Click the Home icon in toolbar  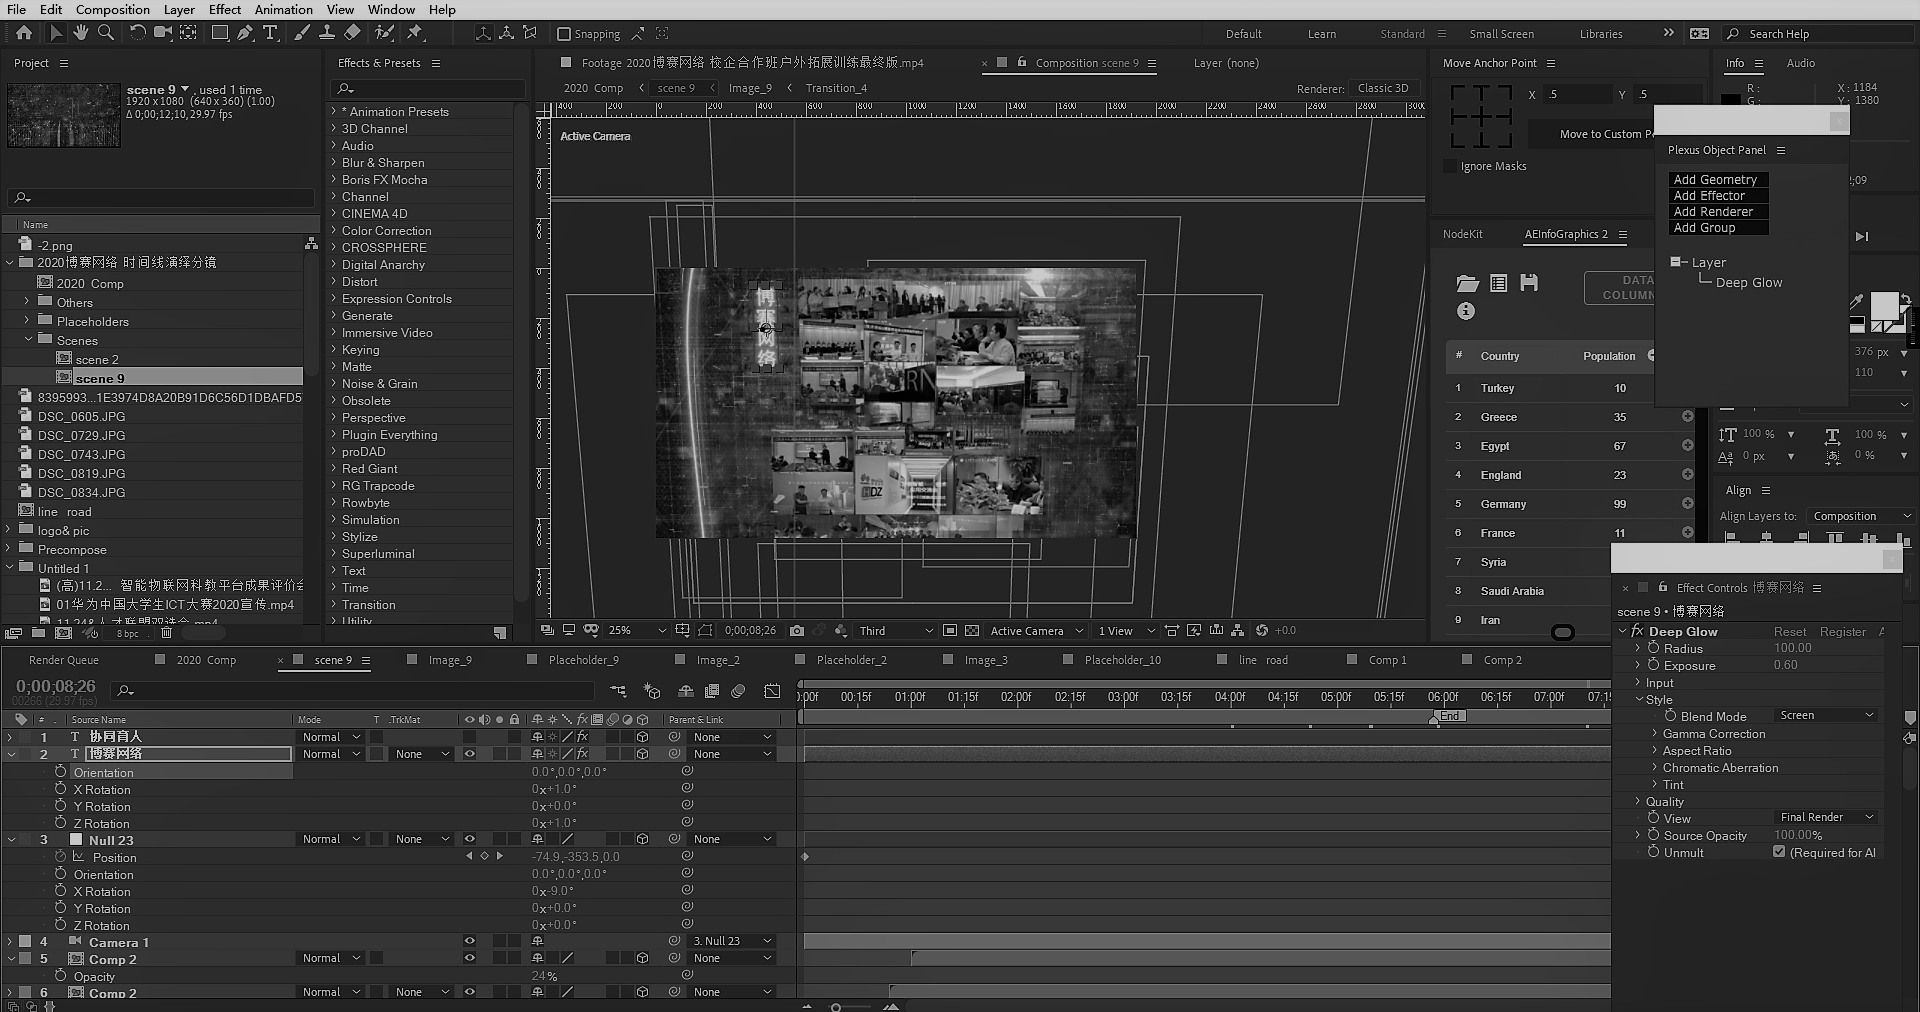pos(24,33)
